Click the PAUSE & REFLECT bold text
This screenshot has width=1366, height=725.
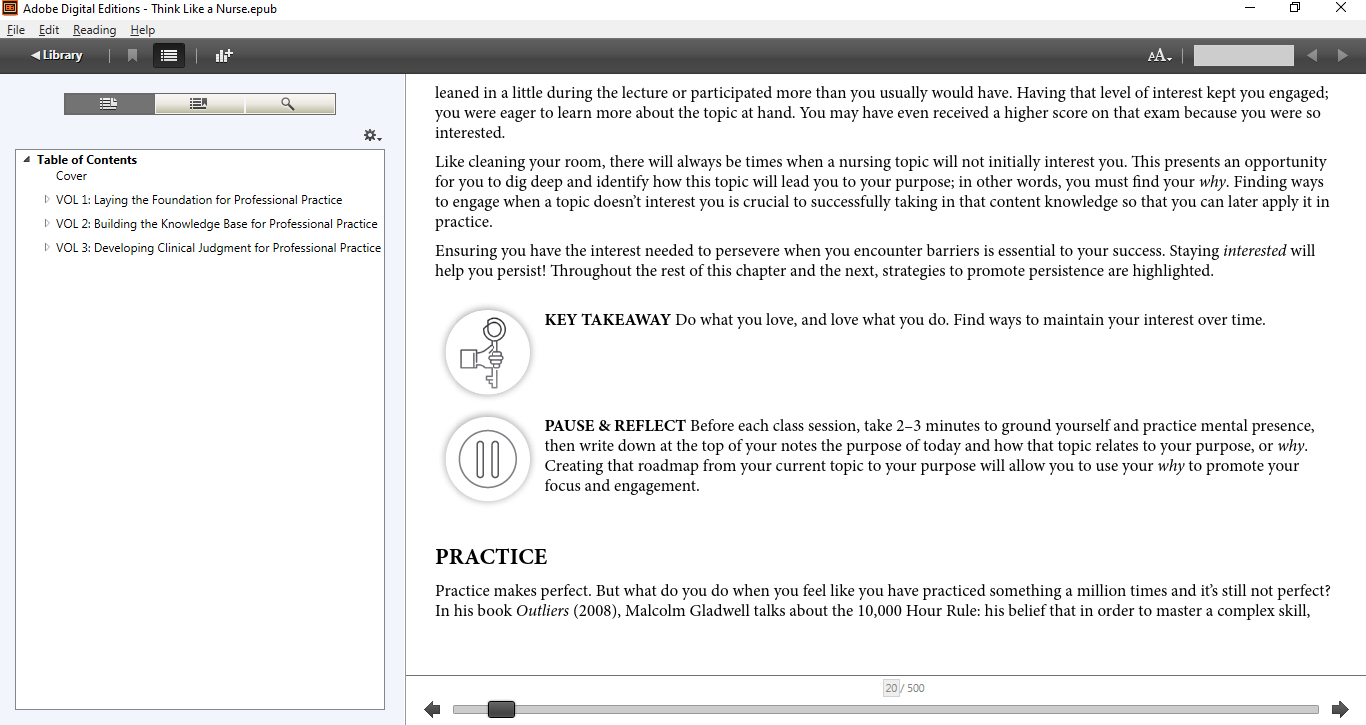(615, 426)
